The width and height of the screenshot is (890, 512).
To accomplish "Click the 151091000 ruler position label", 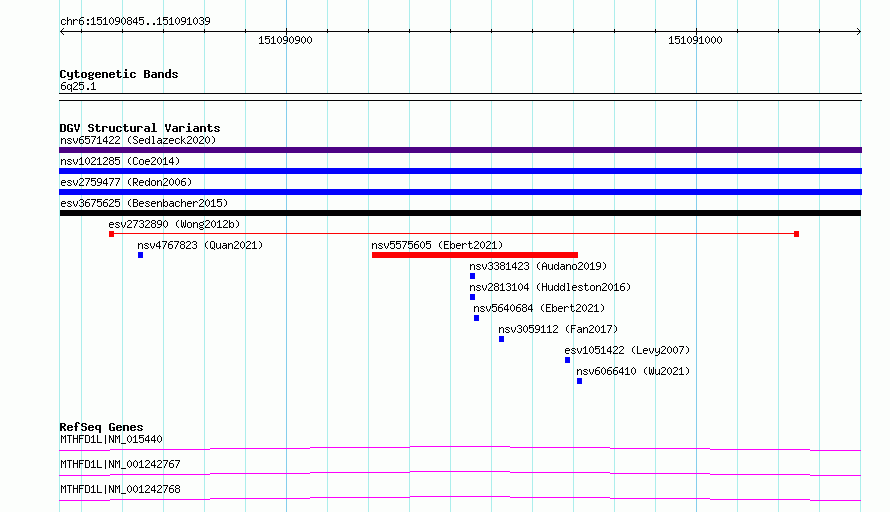I will [x=695, y=40].
